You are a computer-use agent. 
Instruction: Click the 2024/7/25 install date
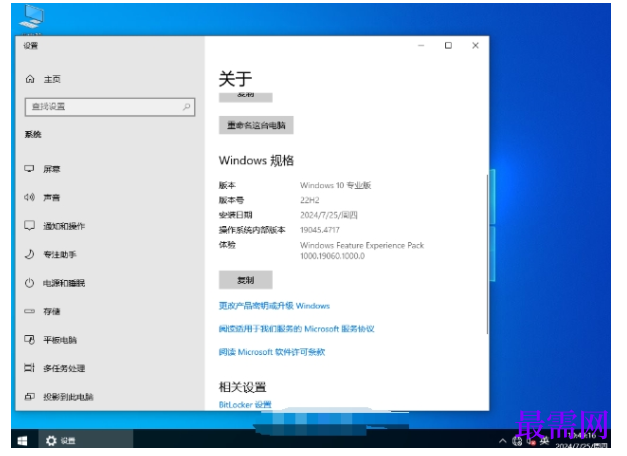coord(329,215)
